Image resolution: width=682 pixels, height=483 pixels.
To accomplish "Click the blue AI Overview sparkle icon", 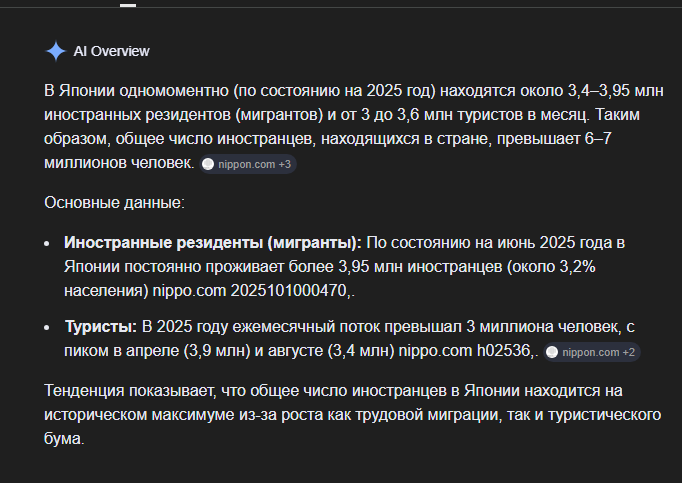I will click(x=56, y=51).
